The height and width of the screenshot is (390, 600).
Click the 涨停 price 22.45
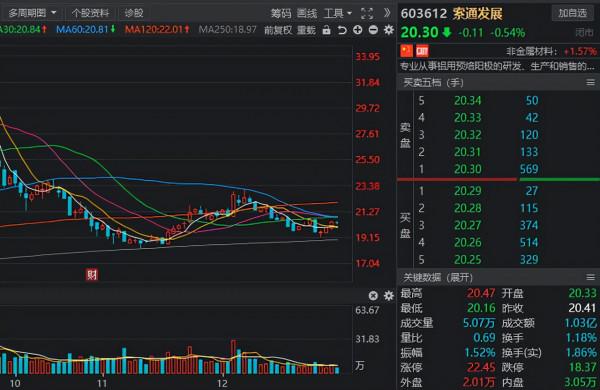click(481, 367)
